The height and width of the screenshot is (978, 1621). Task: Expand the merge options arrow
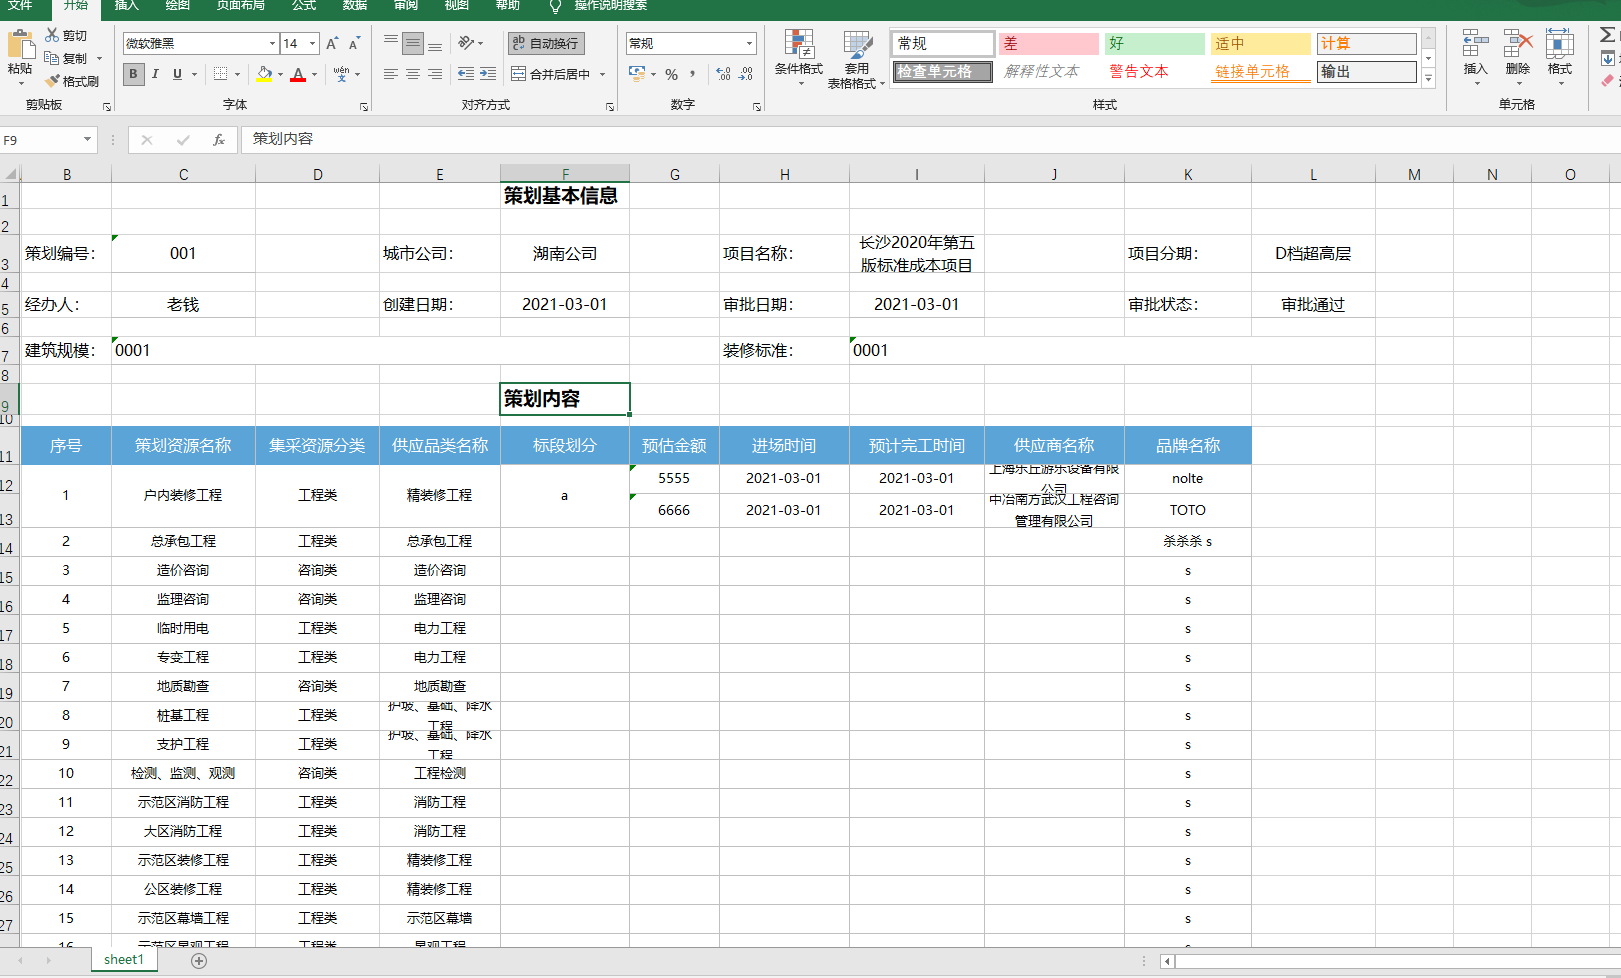pyautogui.click(x=602, y=74)
